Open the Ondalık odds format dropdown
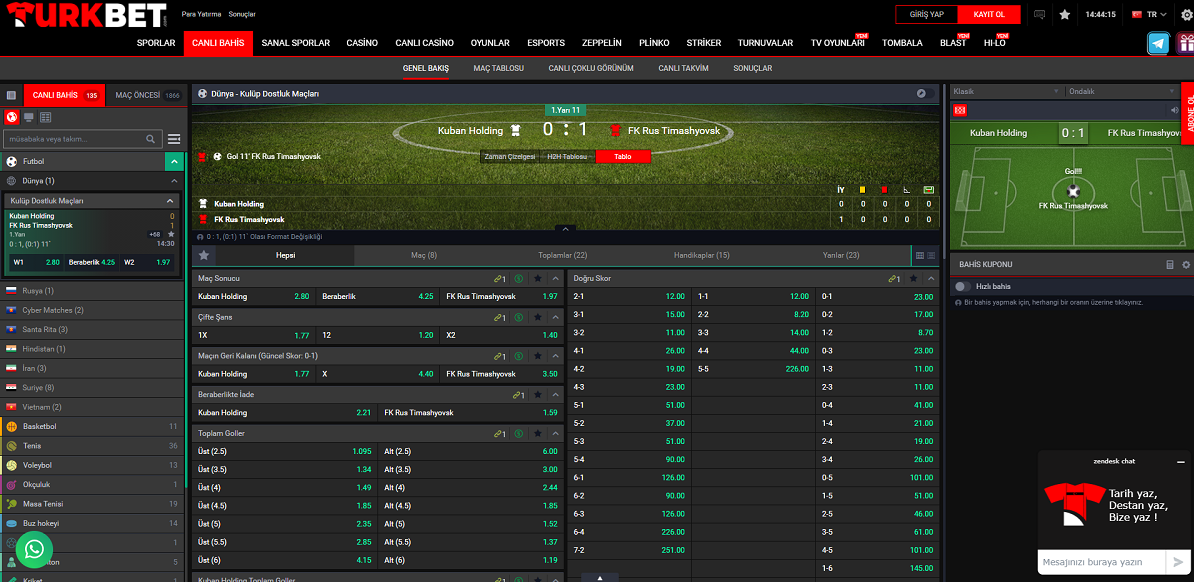The image size is (1194, 582). [1122, 91]
